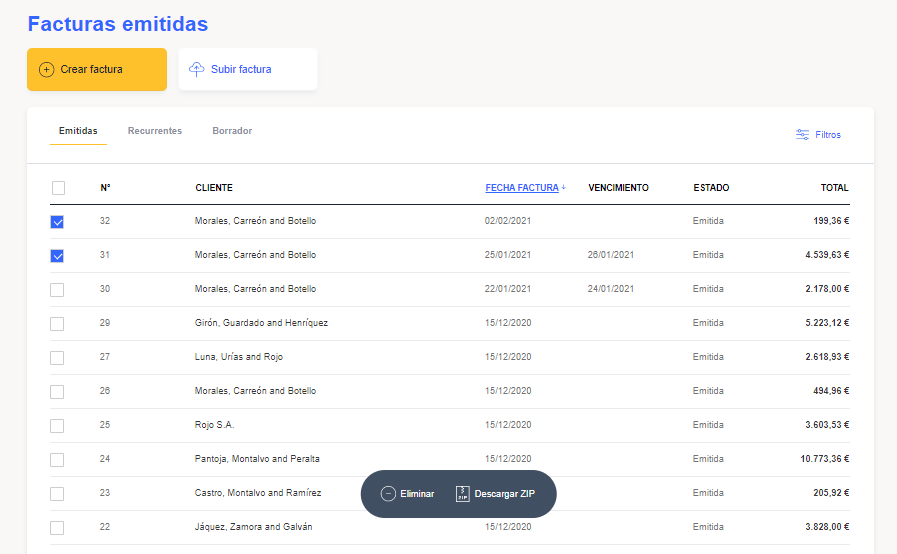Switch to the Emitidas tab
Screen dimensions: 897x554
click(x=78, y=131)
